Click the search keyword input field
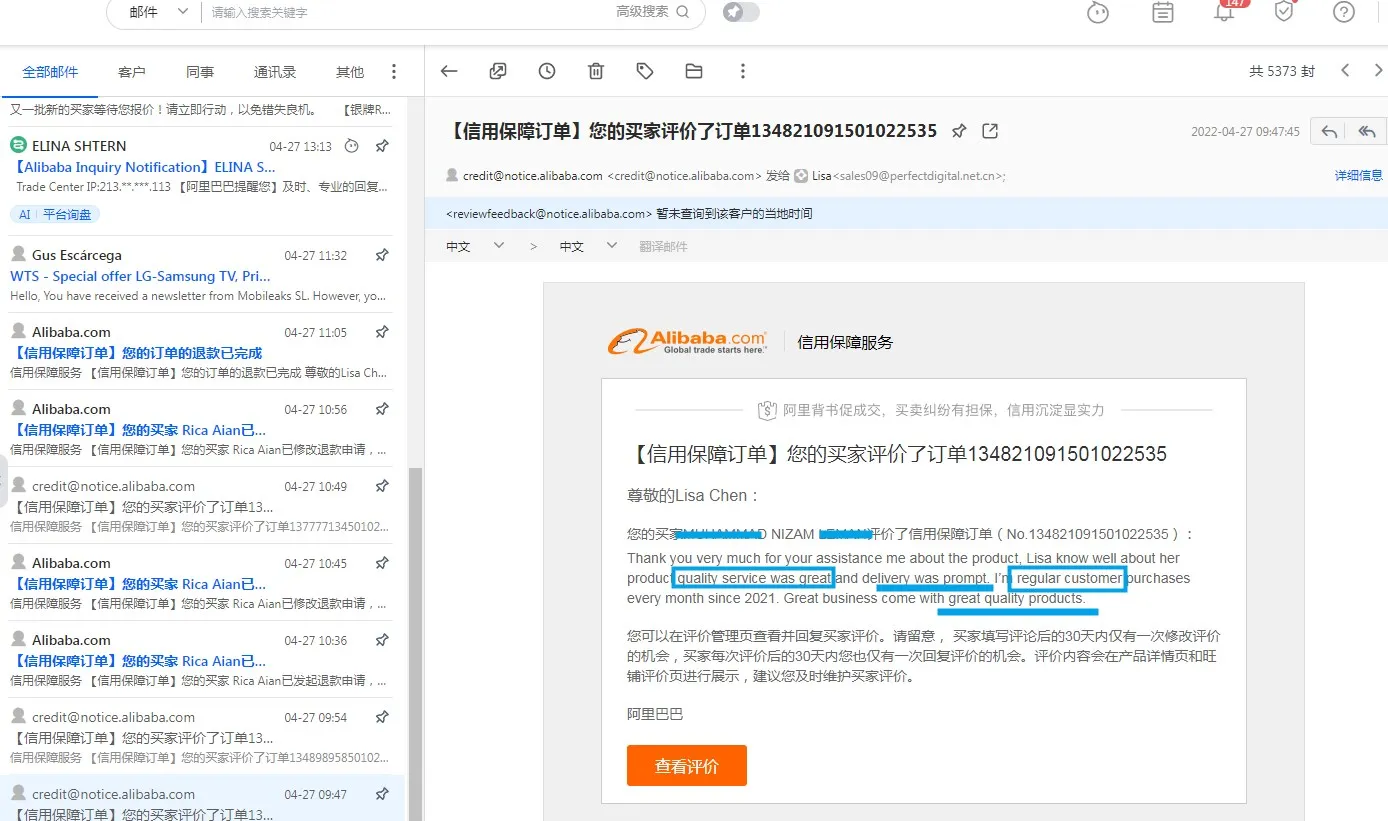 coord(400,12)
